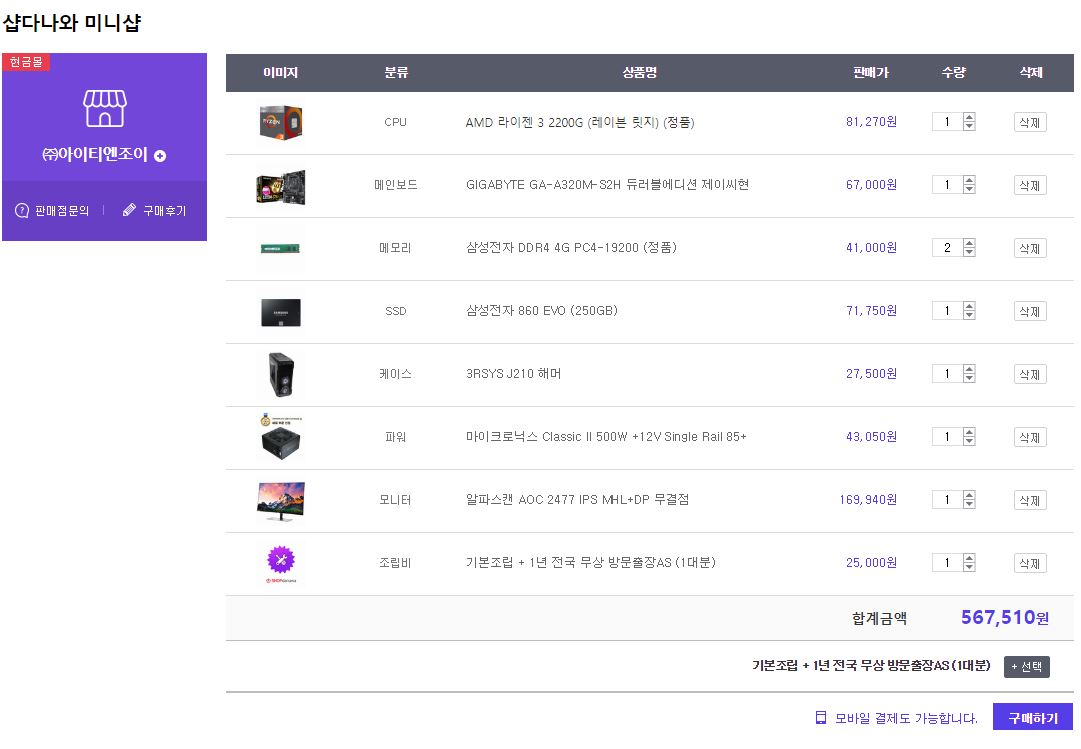Click the 판매가 column header
This screenshot has height=749, width=1081.
coord(871,72)
